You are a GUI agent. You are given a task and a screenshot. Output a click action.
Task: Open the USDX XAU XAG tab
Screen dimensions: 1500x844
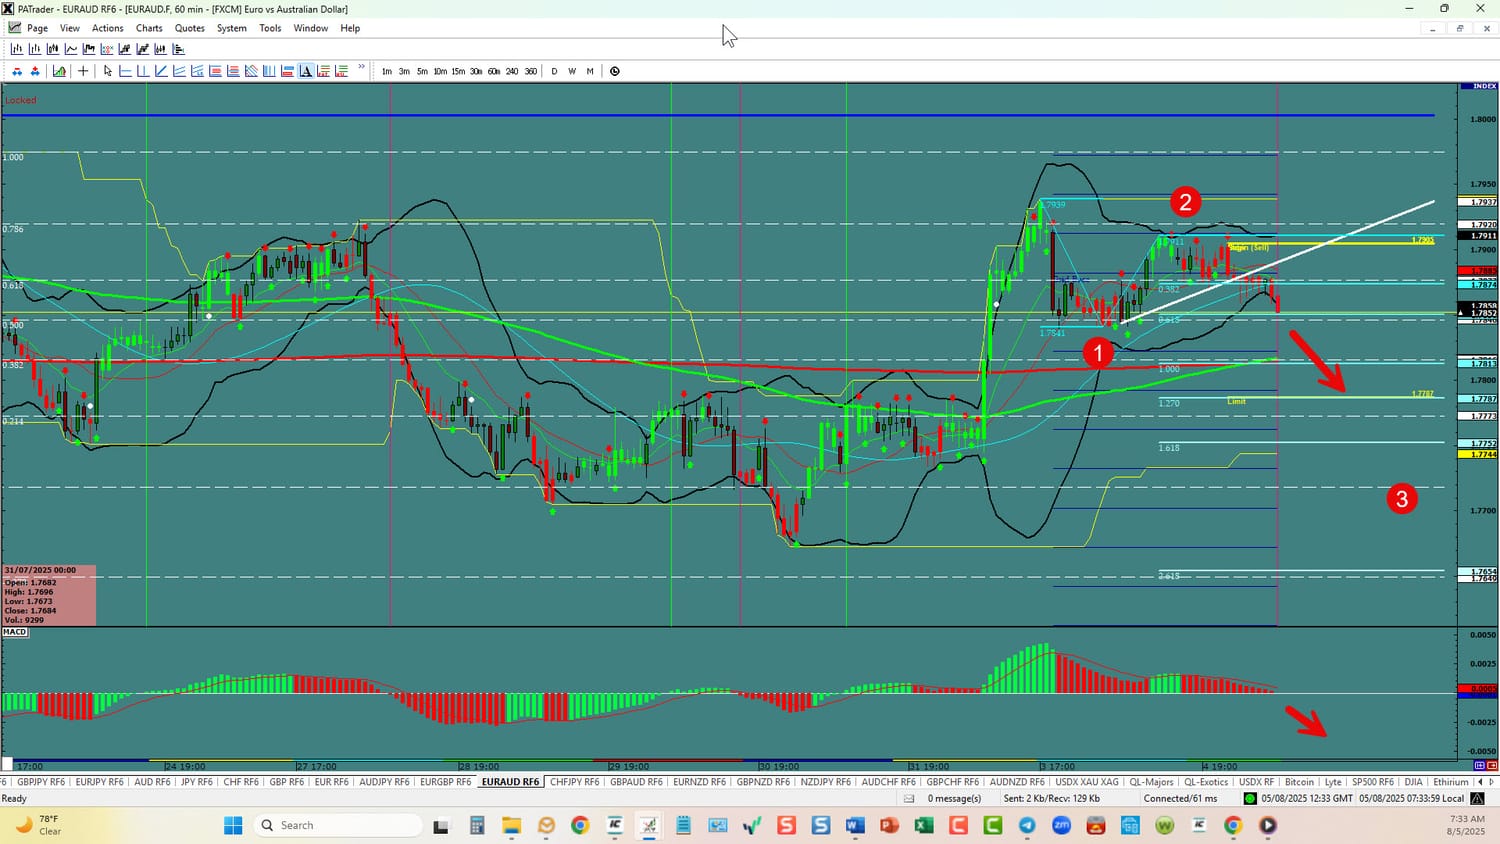click(1087, 782)
